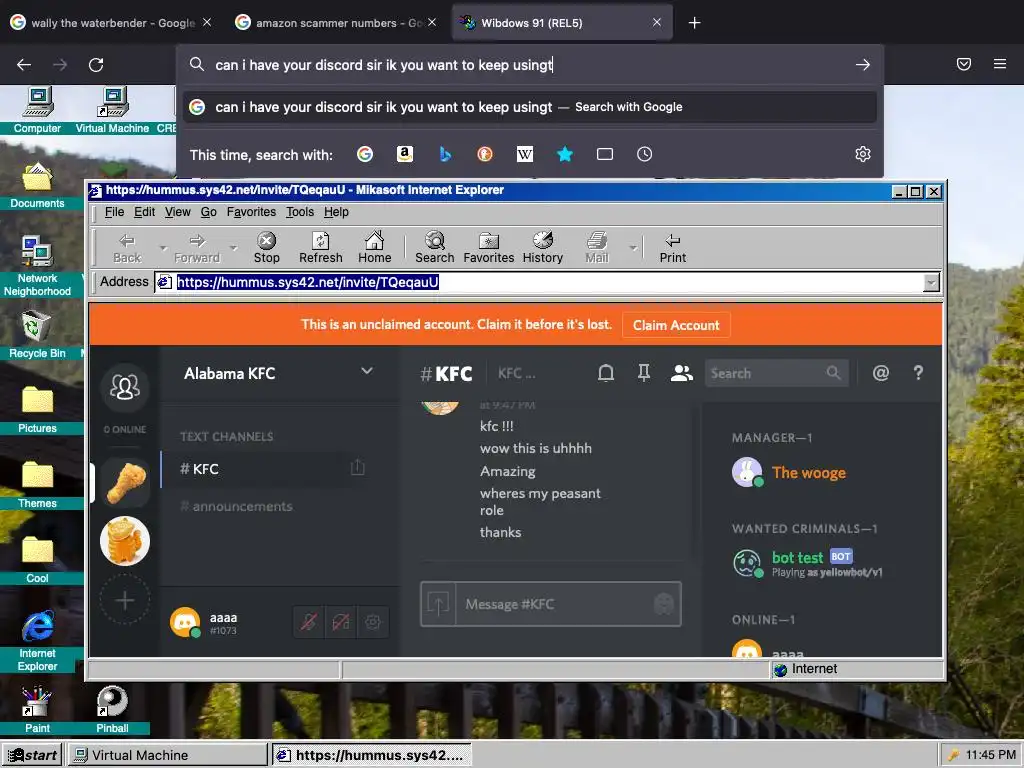This screenshot has height=768, width=1024.
Task: Search with Amazon one-off engine
Action: (405, 154)
